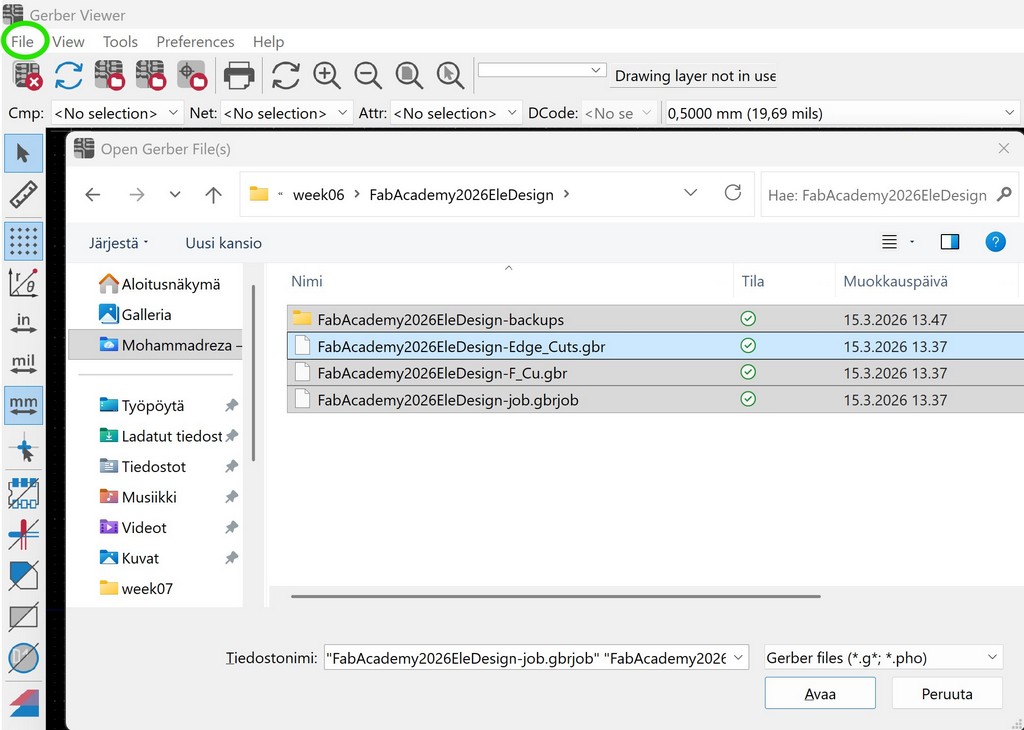This screenshot has width=1024, height=730.
Task: Click the Uusi kansio button
Action: (223, 243)
